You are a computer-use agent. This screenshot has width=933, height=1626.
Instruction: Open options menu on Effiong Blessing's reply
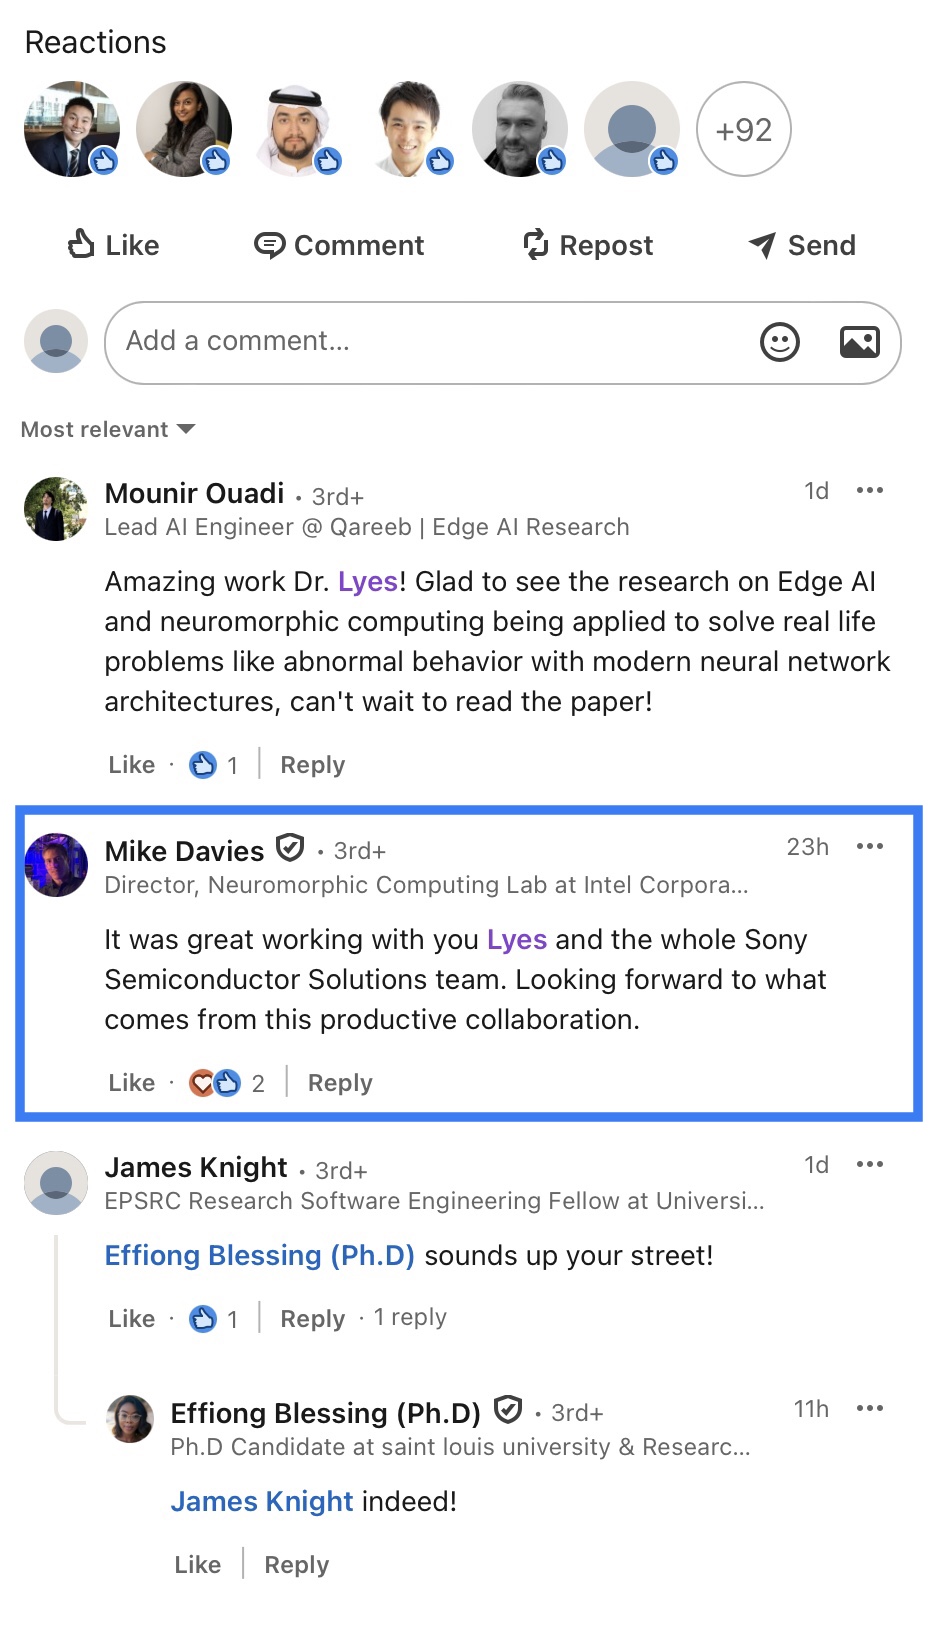click(869, 1408)
